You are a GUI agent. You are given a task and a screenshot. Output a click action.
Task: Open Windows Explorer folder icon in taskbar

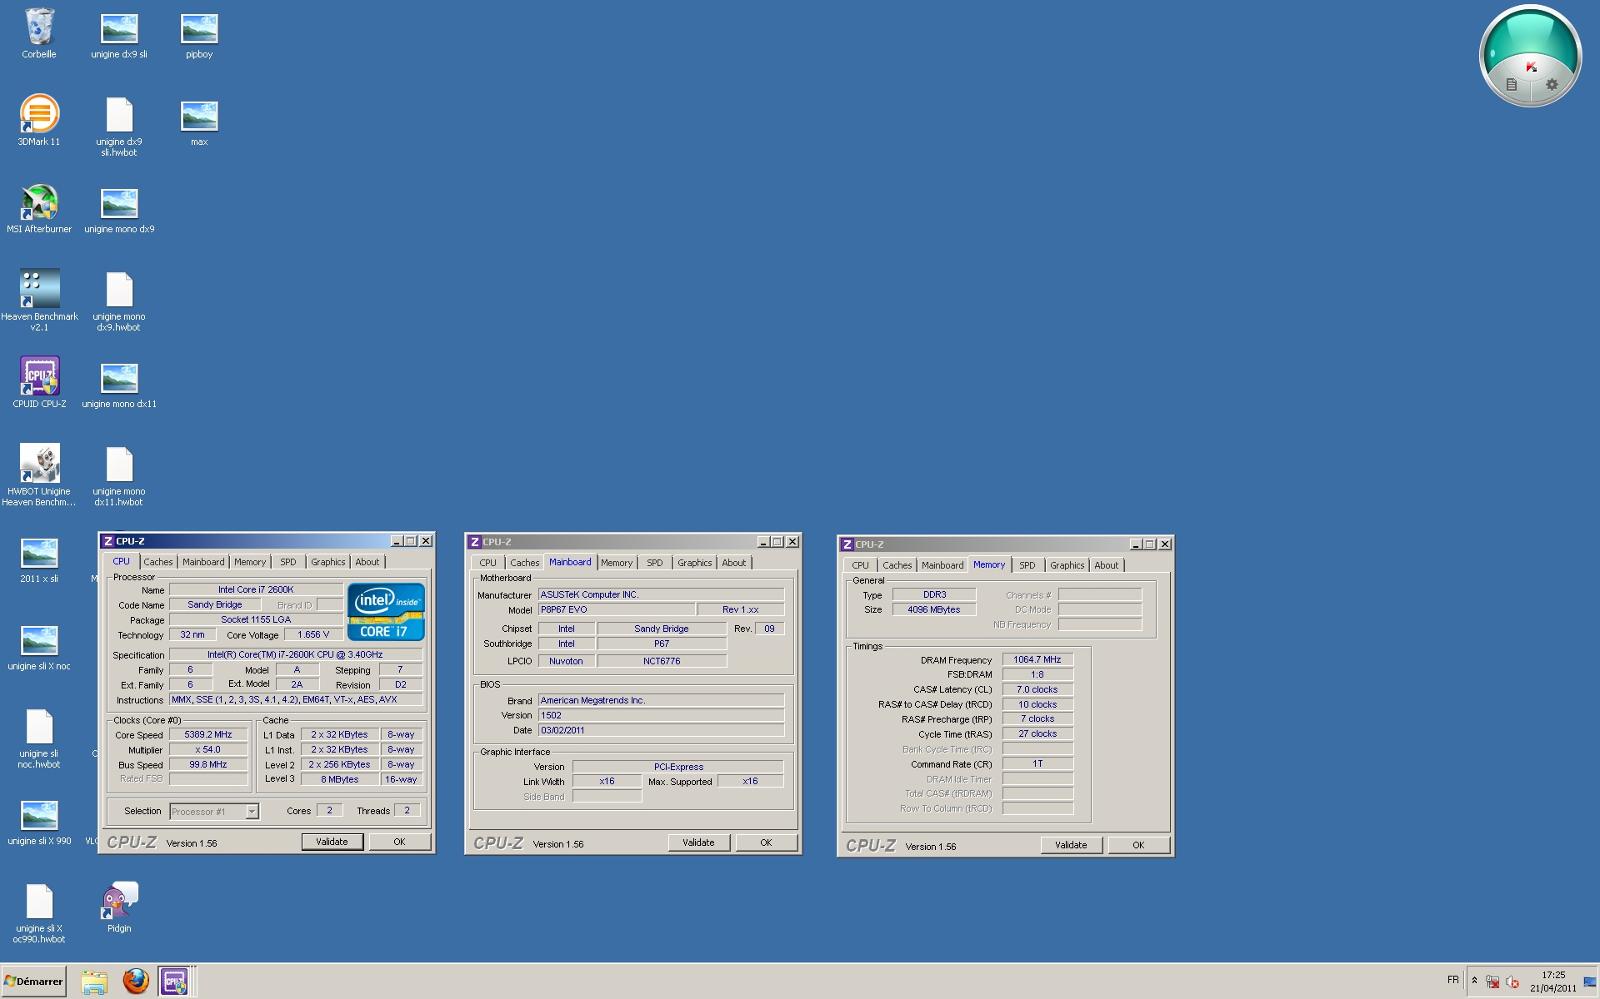tap(94, 981)
